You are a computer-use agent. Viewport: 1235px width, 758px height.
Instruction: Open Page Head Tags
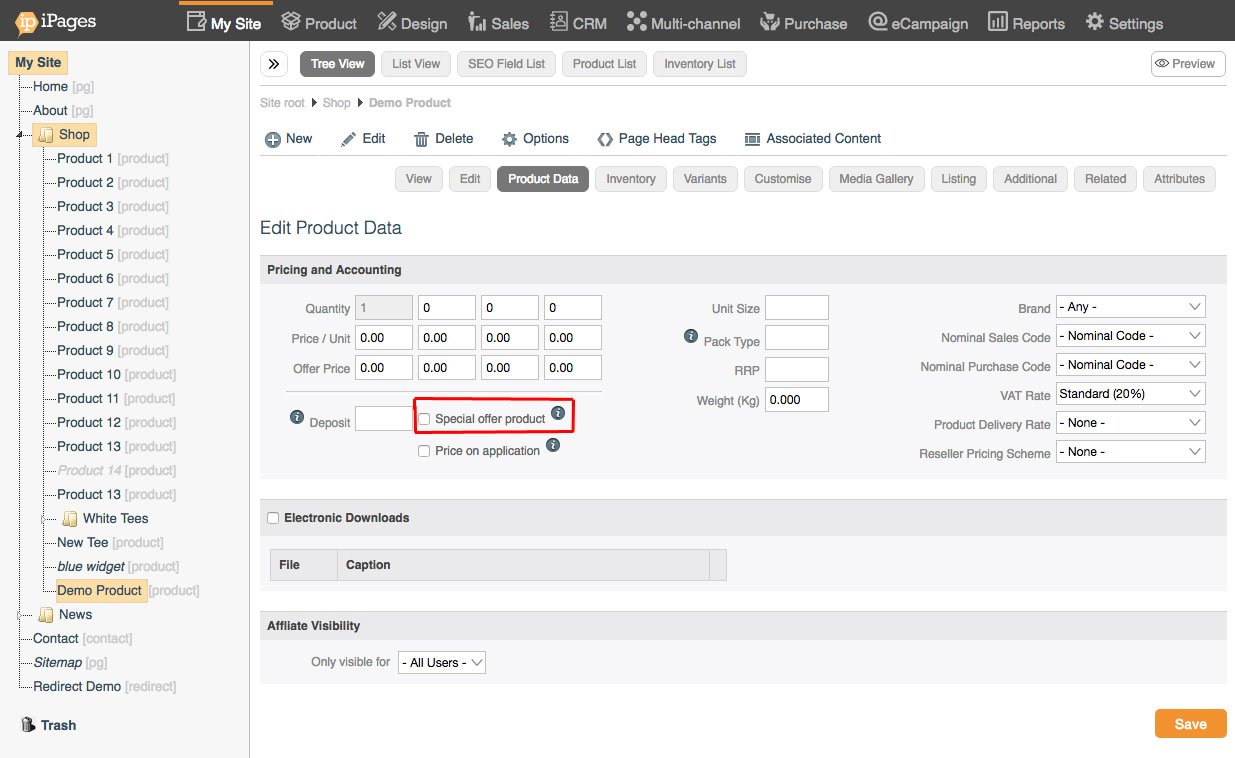[657, 139]
